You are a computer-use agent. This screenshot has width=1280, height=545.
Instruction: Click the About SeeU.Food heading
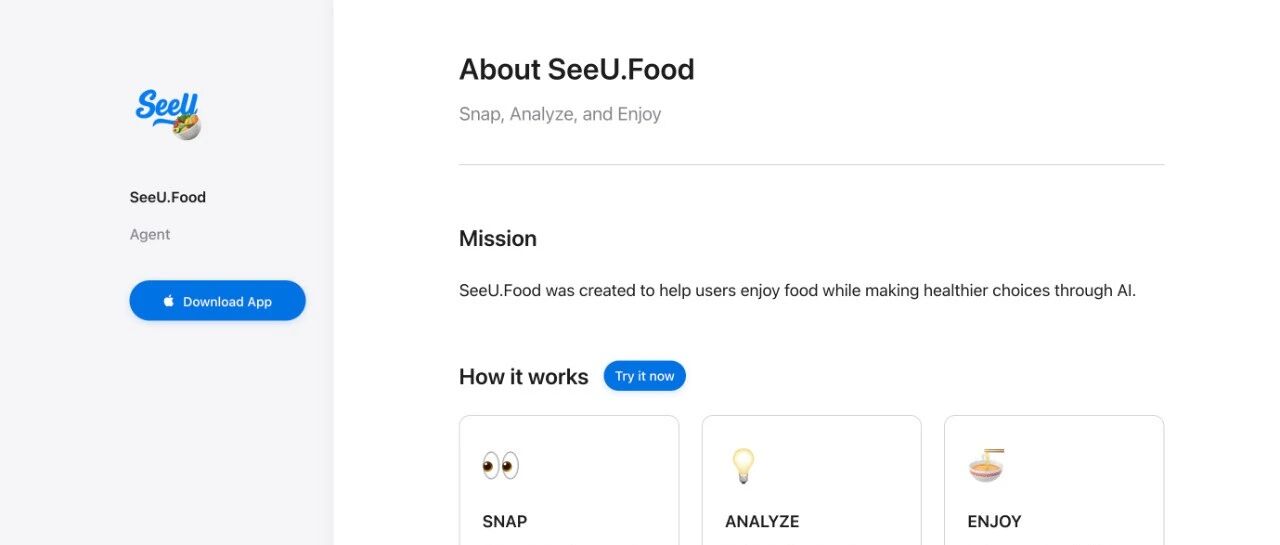tap(576, 70)
